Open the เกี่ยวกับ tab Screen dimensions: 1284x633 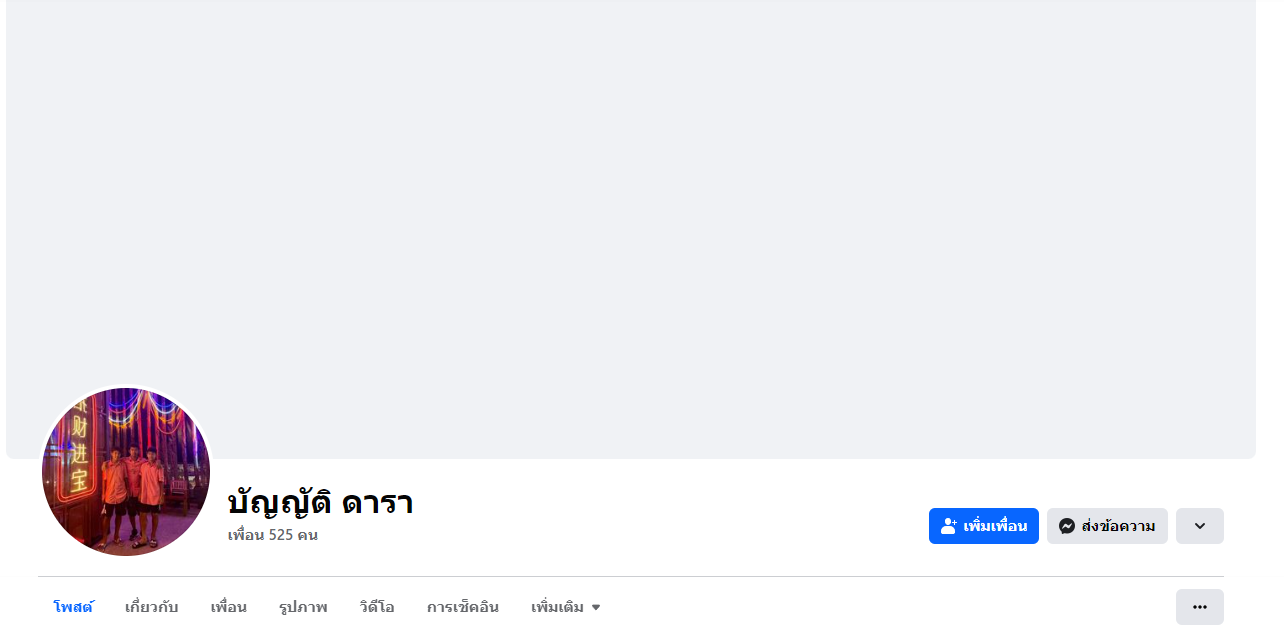point(151,607)
